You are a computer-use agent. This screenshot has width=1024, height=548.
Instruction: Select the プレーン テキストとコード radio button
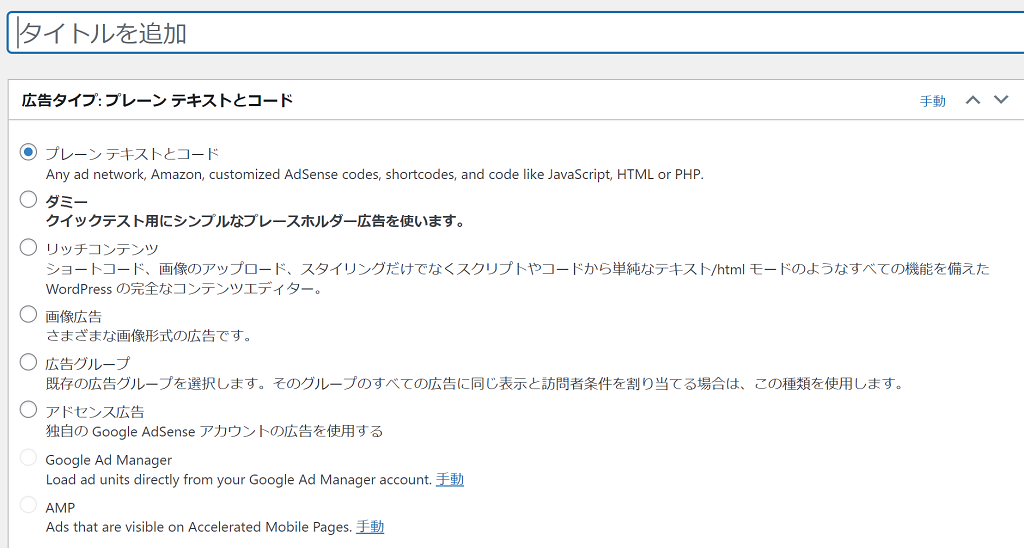point(28,152)
